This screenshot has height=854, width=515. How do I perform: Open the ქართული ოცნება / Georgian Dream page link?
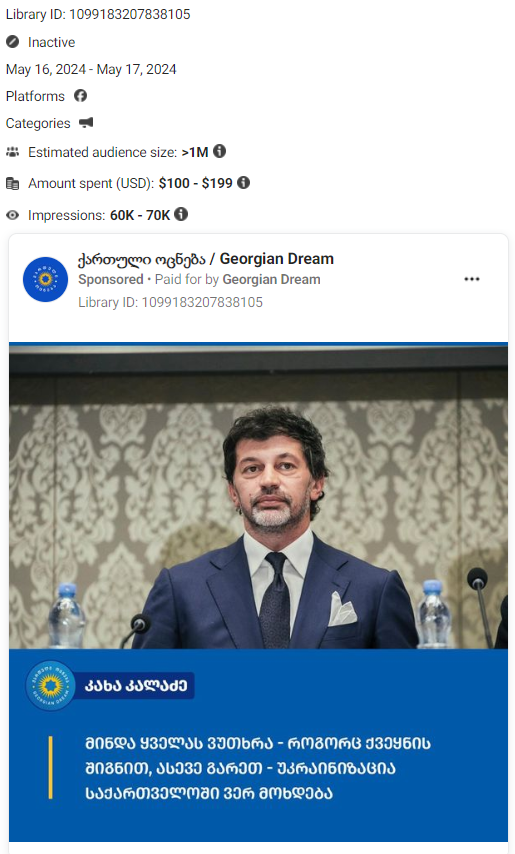[206, 259]
